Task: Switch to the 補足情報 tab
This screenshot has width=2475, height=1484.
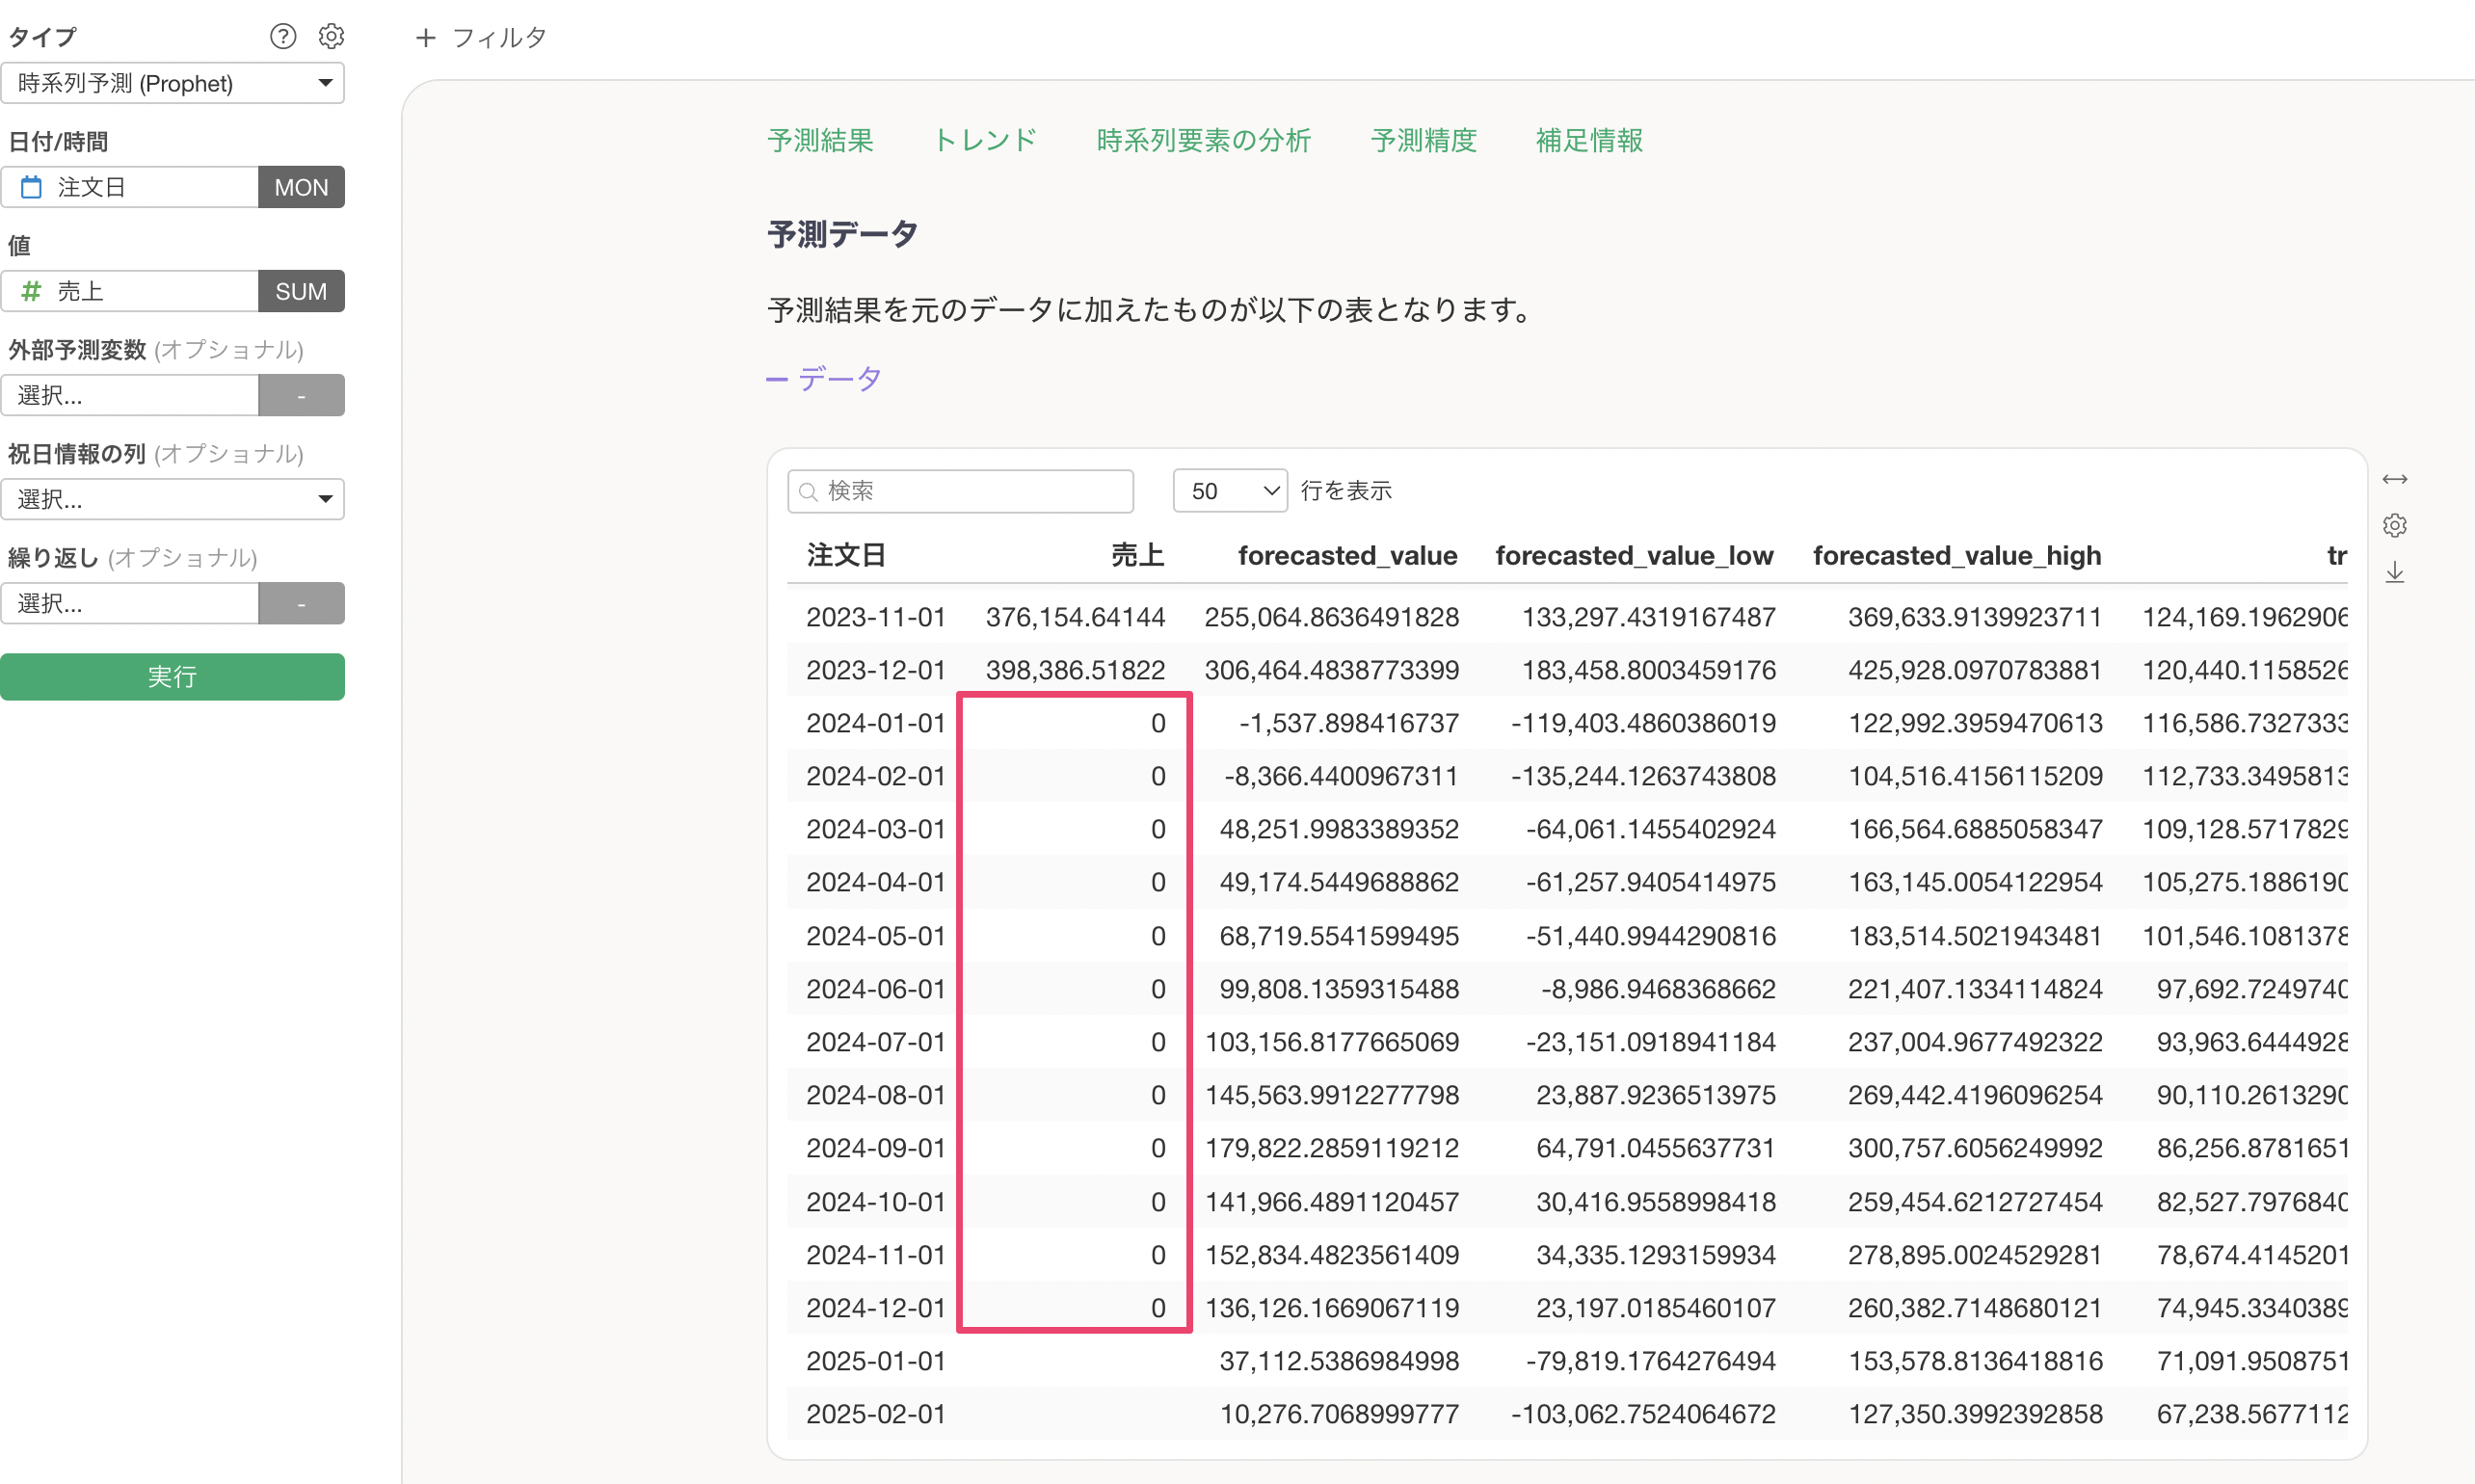Action: 1590,141
